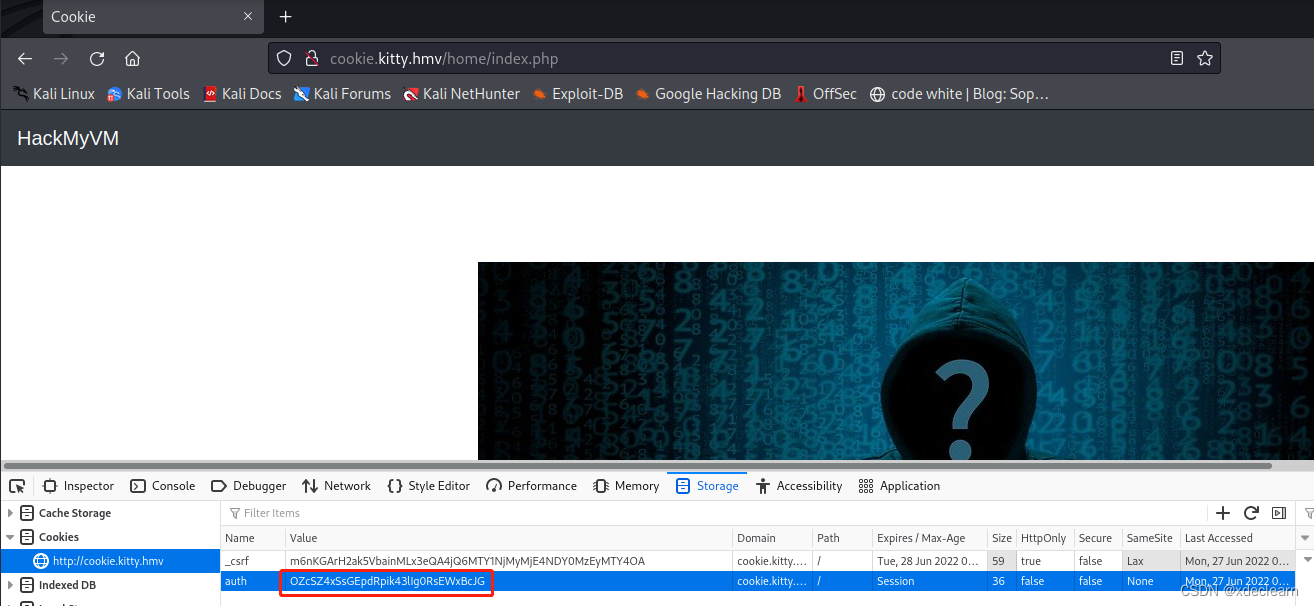The height and width of the screenshot is (606, 1314).
Task: Open the shield tracking protection icon
Action: pyautogui.click(x=284, y=58)
